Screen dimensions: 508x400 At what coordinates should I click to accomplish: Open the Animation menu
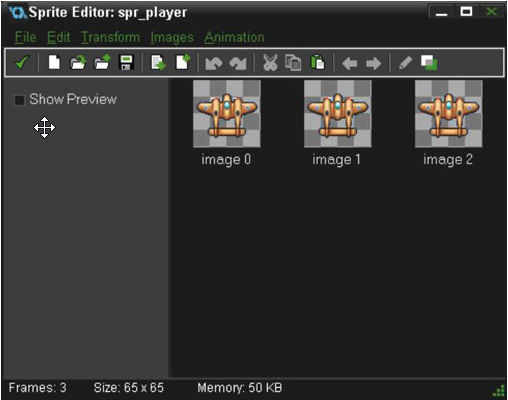click(234, 37)
